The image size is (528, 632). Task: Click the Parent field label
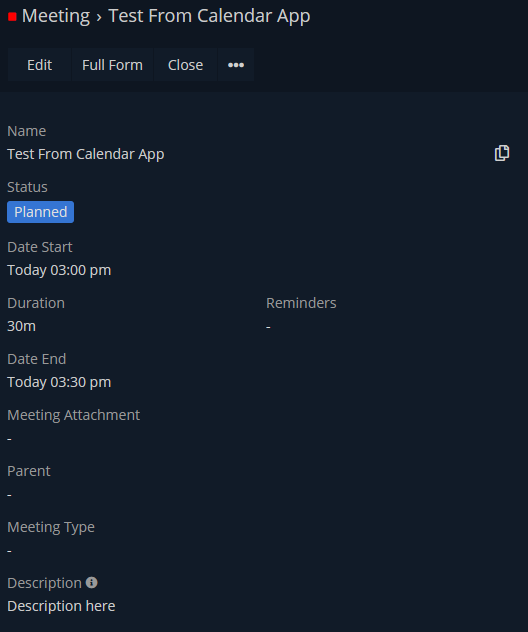pyautogui.click(x=29, y=471)
